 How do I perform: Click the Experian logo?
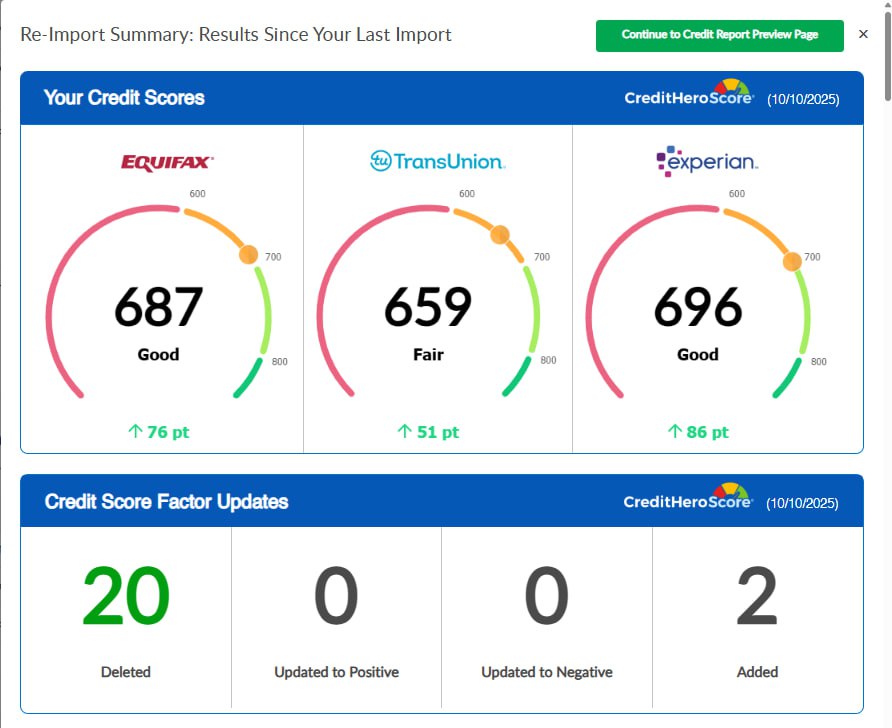pyautogui.click(x=707, y=161)
